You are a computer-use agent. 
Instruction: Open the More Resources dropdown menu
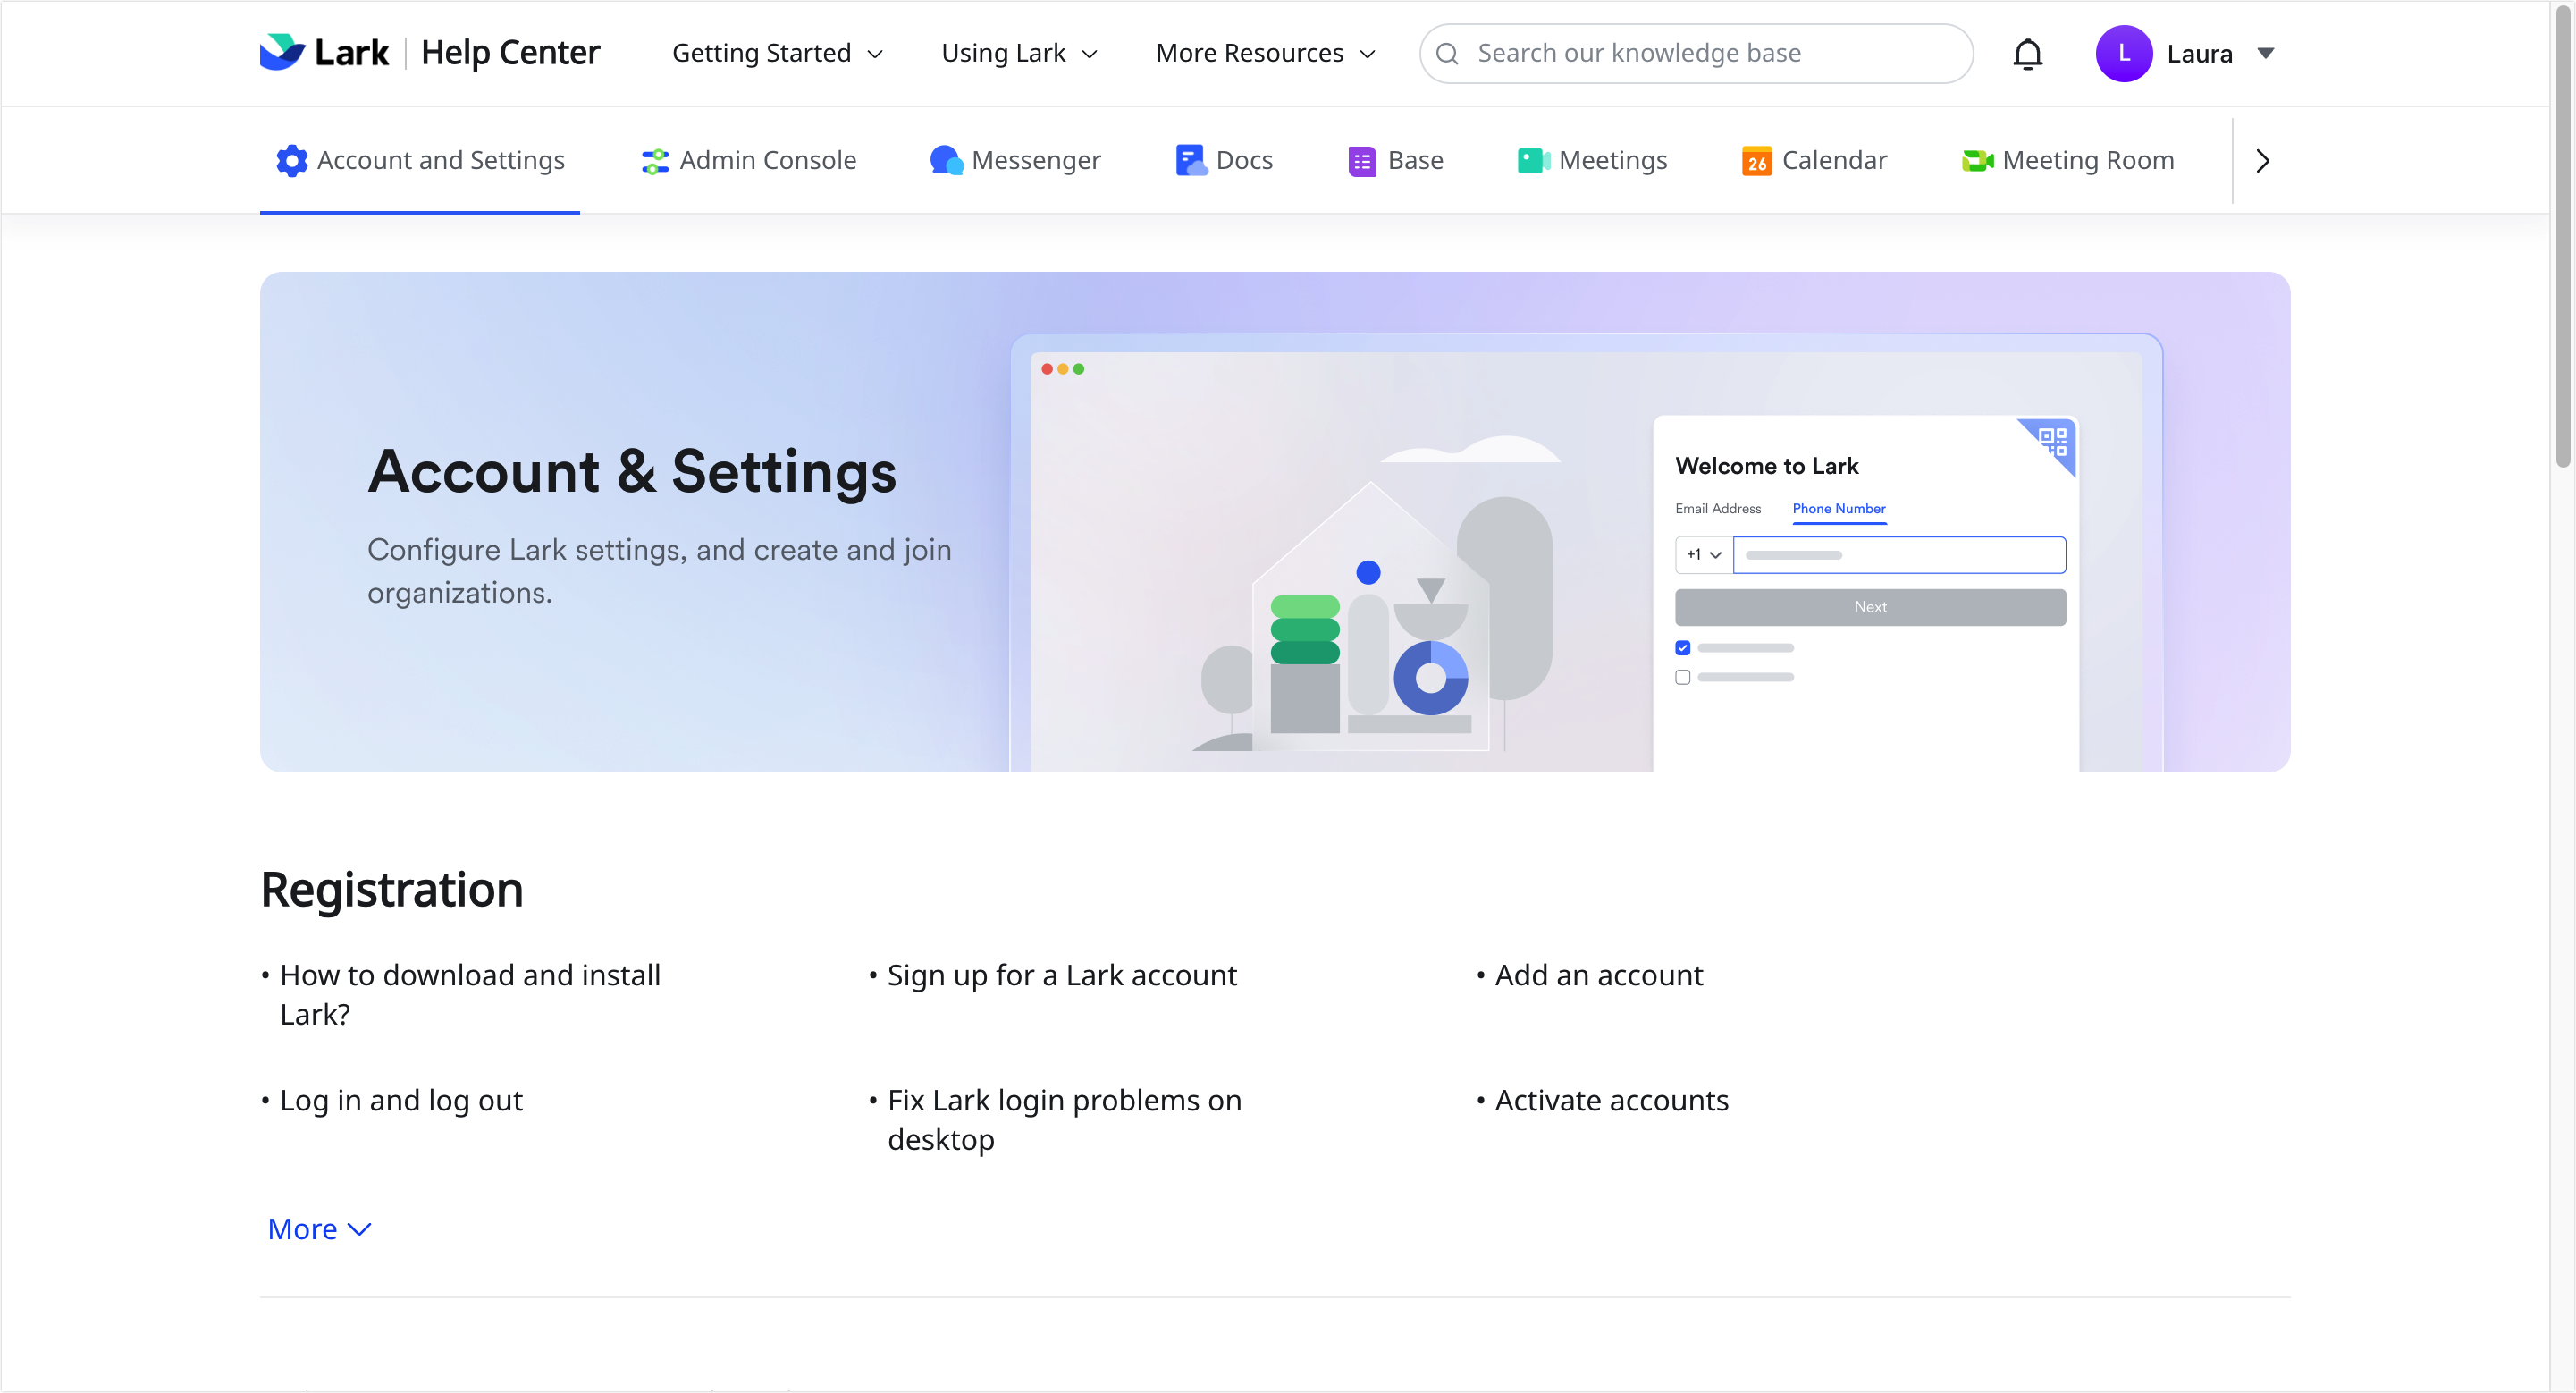pos(1265,53)
